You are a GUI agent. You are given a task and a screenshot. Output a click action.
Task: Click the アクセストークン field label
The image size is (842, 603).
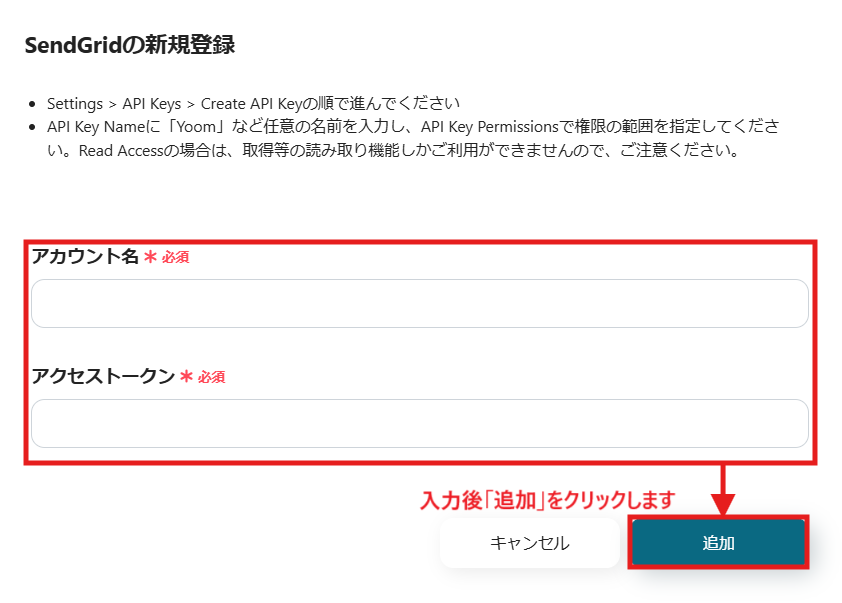[x=103, y=377]
